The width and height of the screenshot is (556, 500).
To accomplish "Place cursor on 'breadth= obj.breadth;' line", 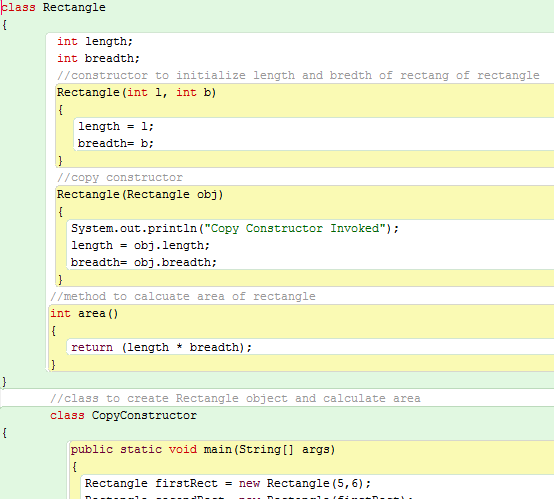I will pos(144,263).
